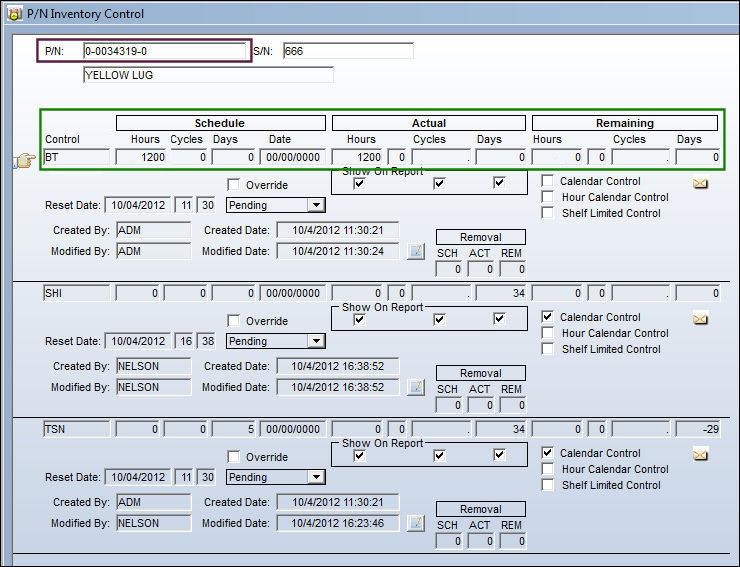Uncheck first Show On Report box for TSN
Image resolution: width=740 pixels, height=567 pixels.
359,455
